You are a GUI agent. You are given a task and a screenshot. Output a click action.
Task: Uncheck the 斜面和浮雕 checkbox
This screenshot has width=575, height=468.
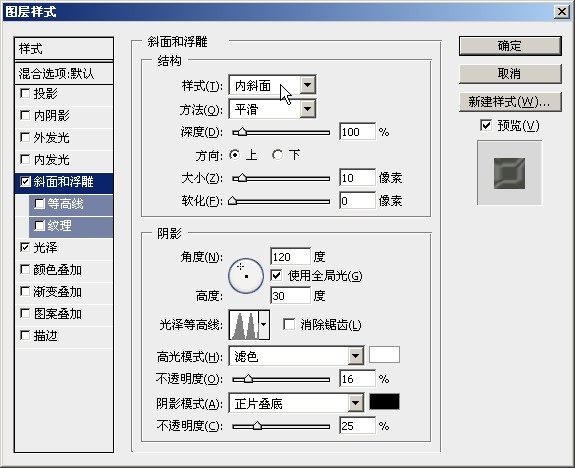[x=25, y=181]
